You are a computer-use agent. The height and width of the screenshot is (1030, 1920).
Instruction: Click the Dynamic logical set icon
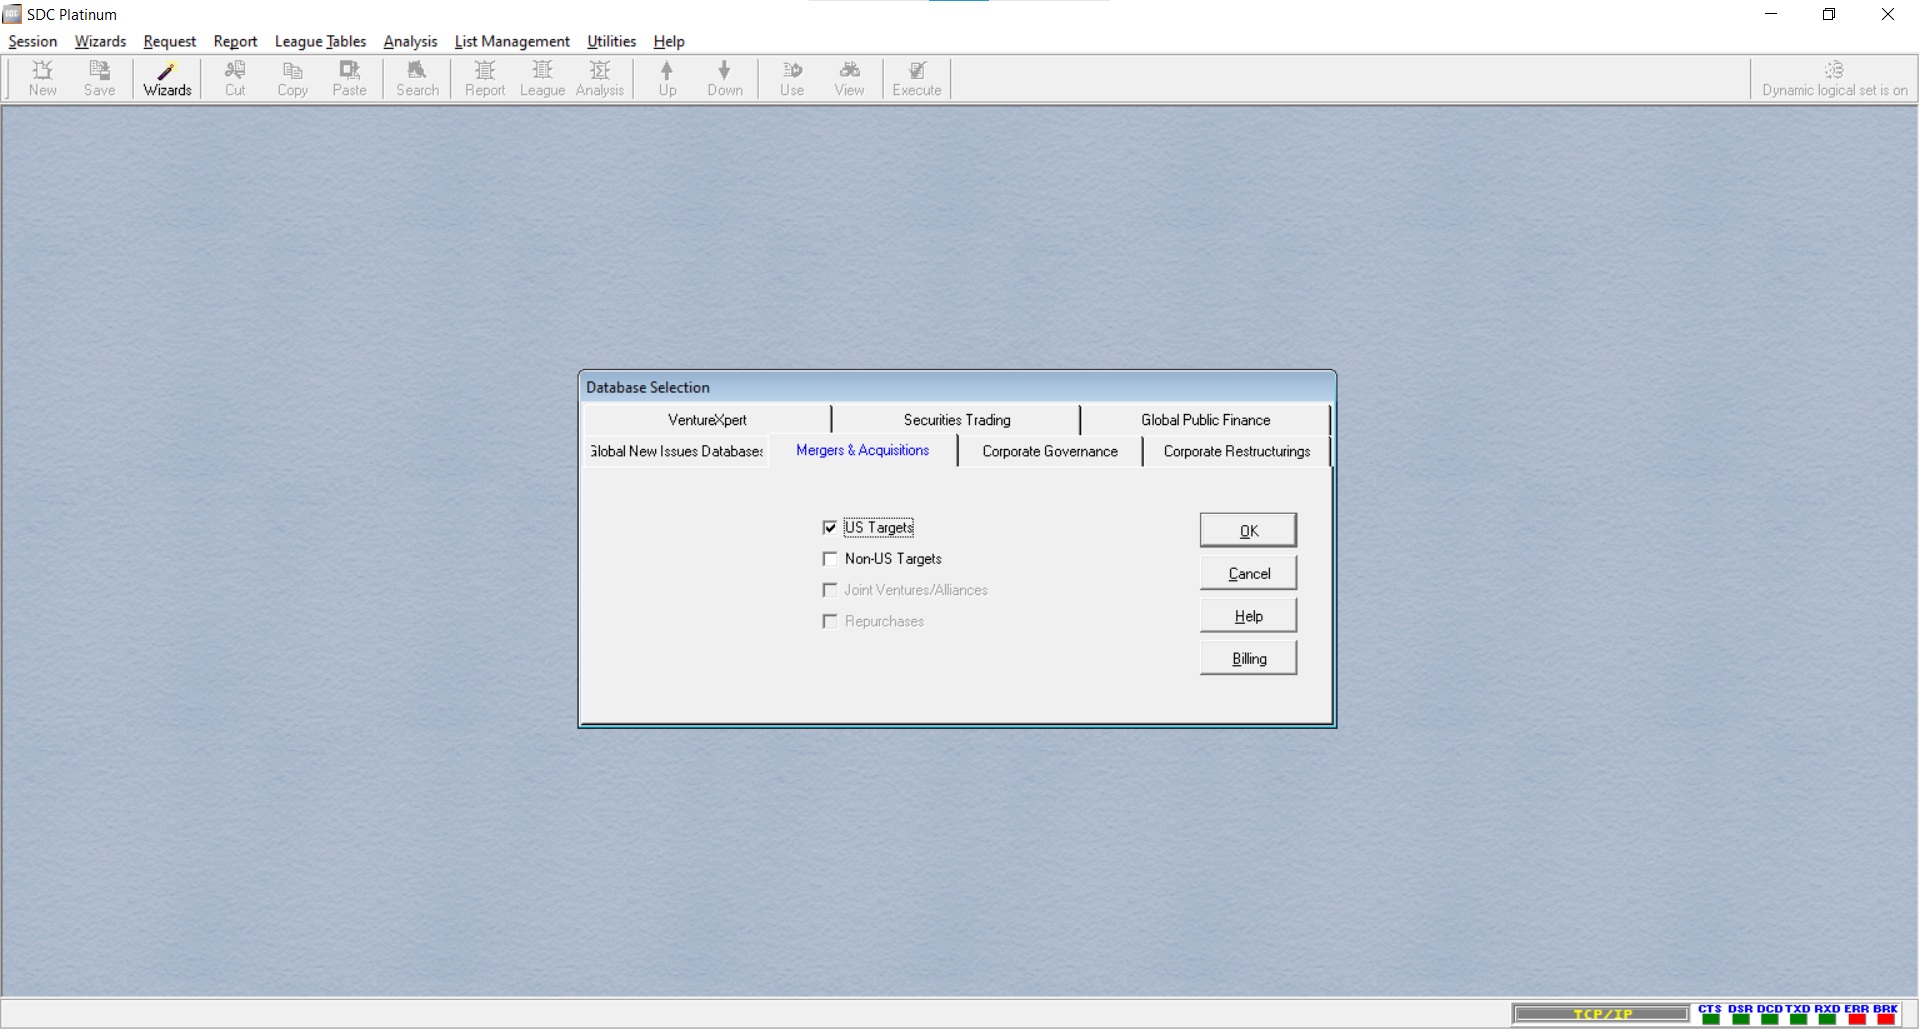(1833, 71)
